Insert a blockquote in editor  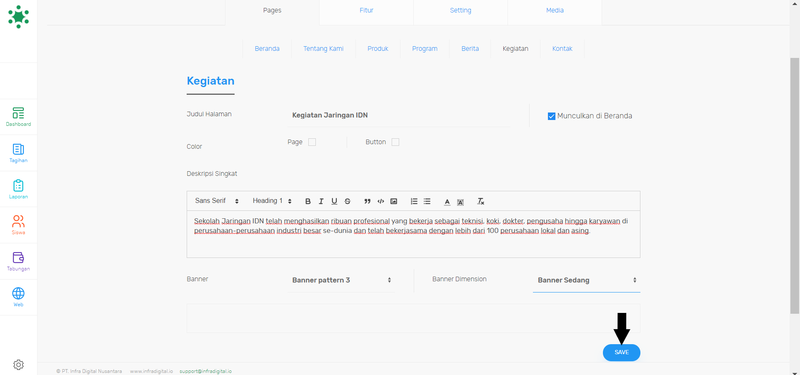coord(367,202)
